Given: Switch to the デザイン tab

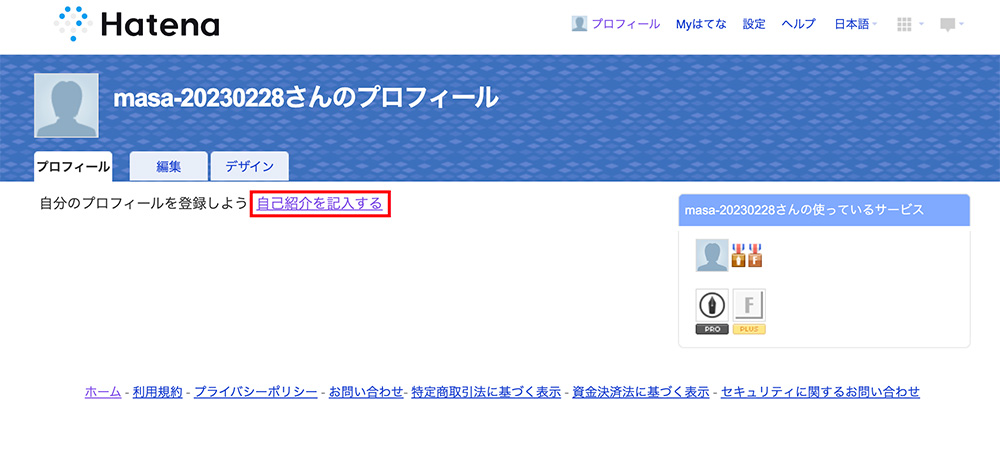Looking at the screenshot, I should [x=249, y=166].
